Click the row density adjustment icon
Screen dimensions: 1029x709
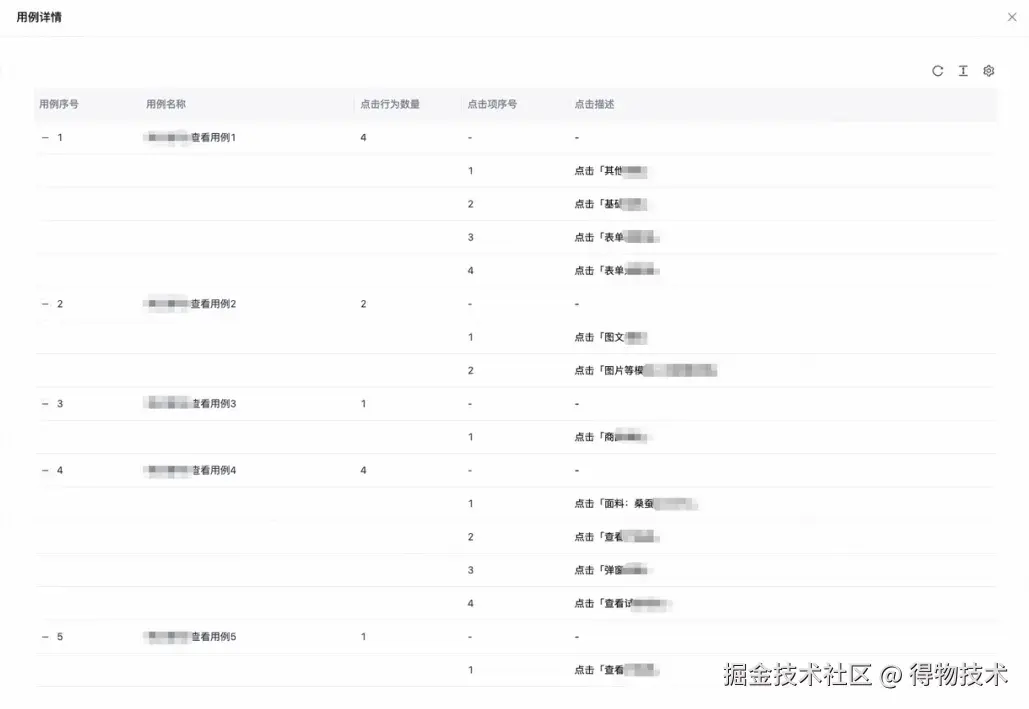point(963,71)
